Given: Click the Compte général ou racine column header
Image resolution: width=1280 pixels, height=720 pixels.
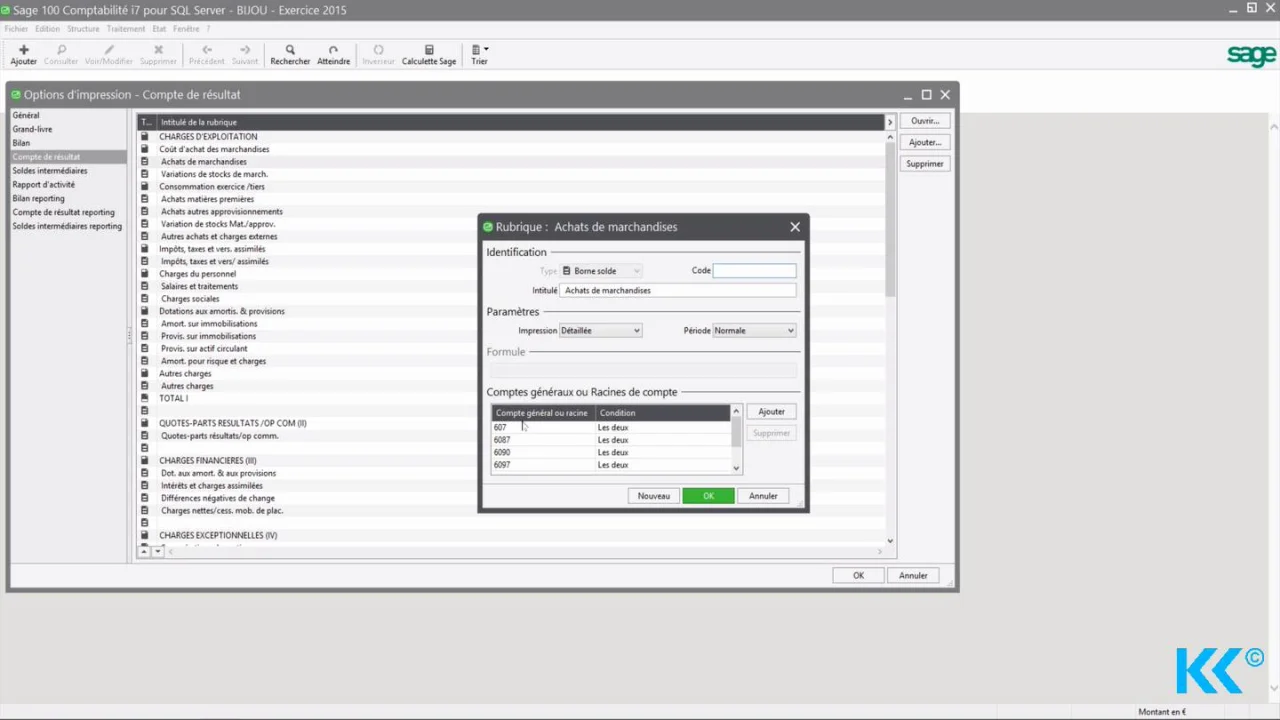Looking at the screenshot, I should point(543,413).
